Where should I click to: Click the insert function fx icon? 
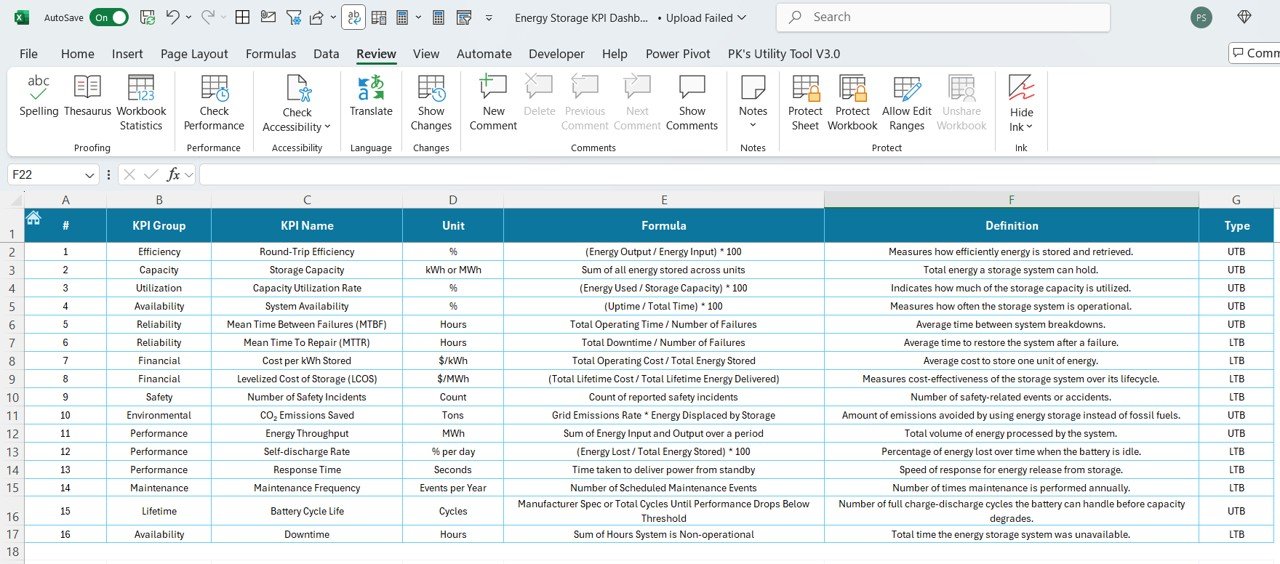(x=173, y=174)
